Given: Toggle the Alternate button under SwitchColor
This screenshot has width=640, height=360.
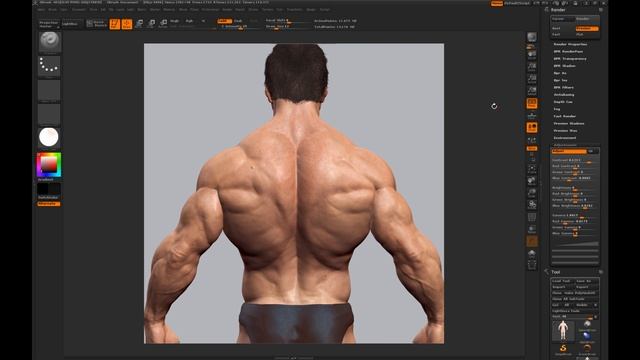Looking at the screenshot, I should coord(49,204).
